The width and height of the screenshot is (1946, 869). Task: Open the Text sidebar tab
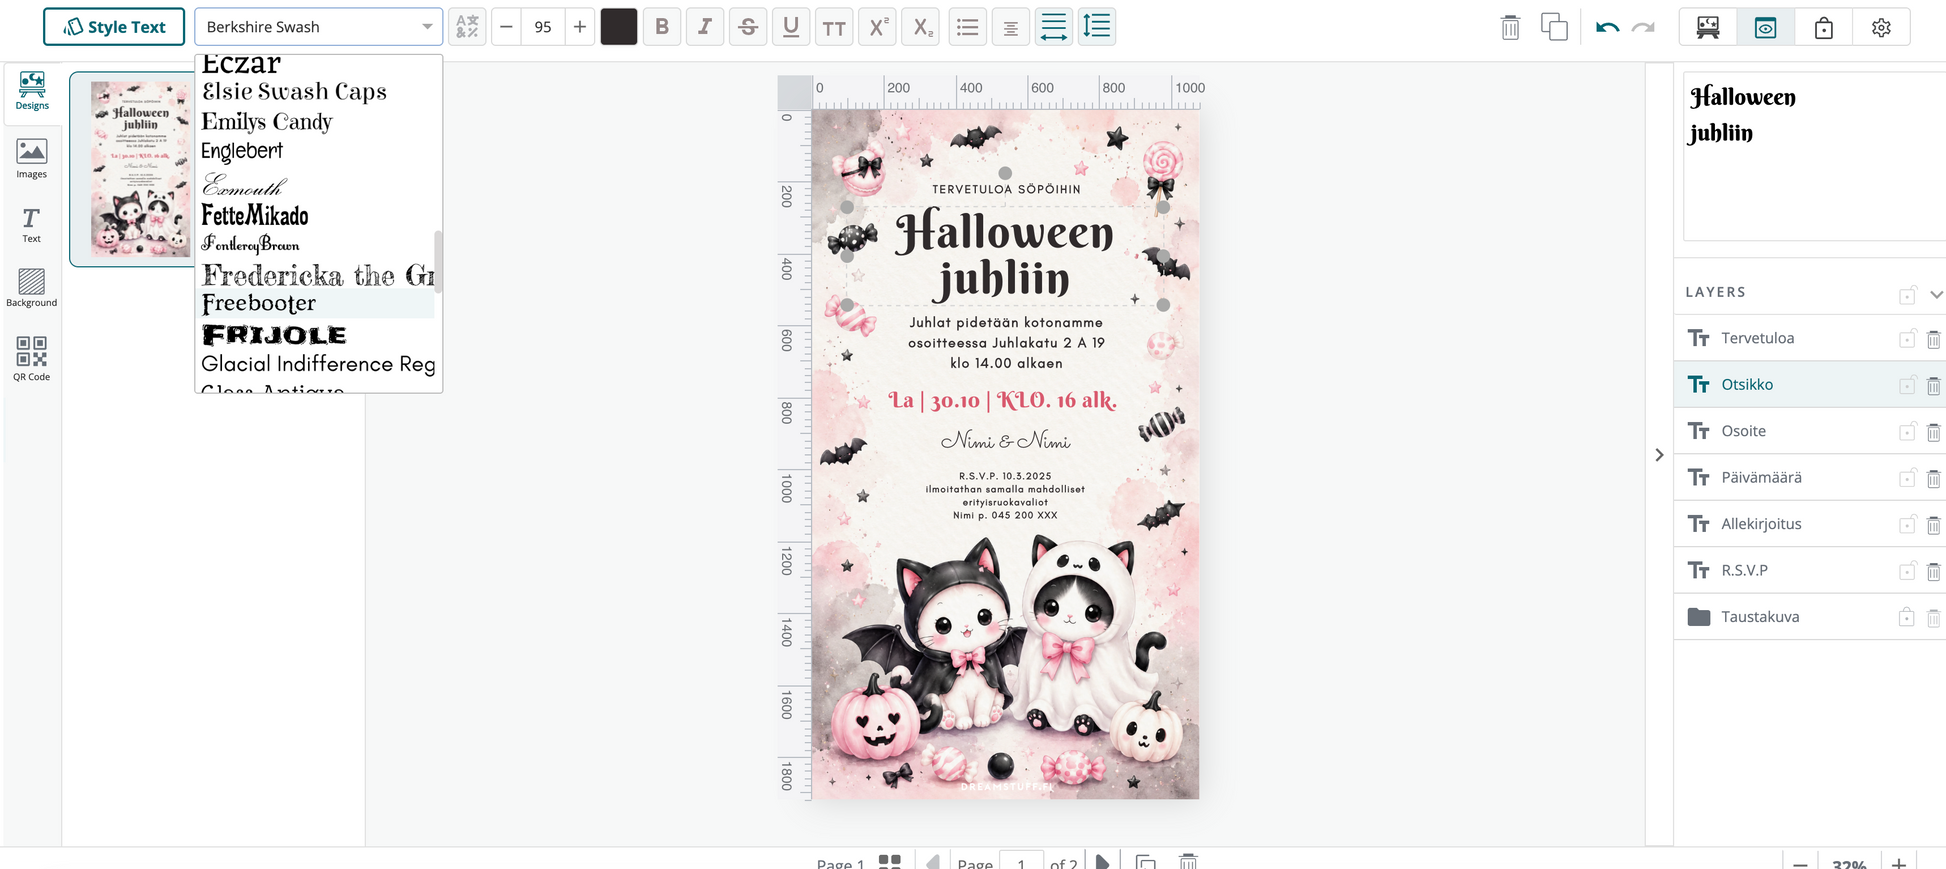[32, 225]
